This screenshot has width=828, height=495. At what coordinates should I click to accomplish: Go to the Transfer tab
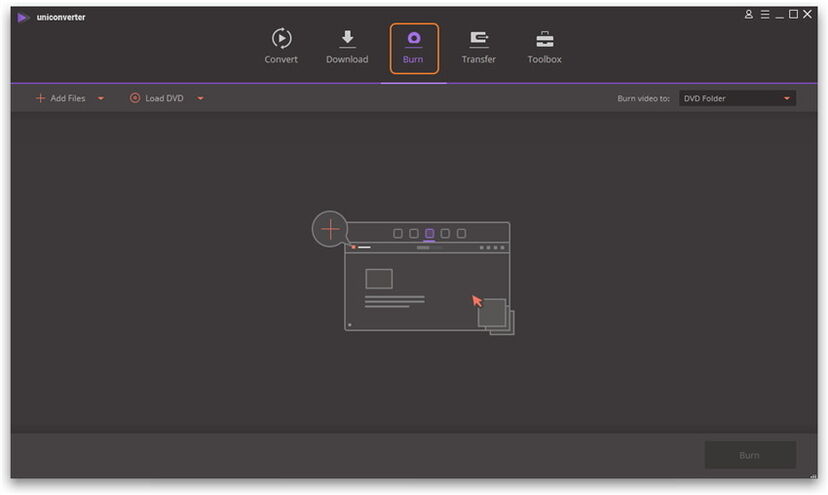(x=478, y=46)
